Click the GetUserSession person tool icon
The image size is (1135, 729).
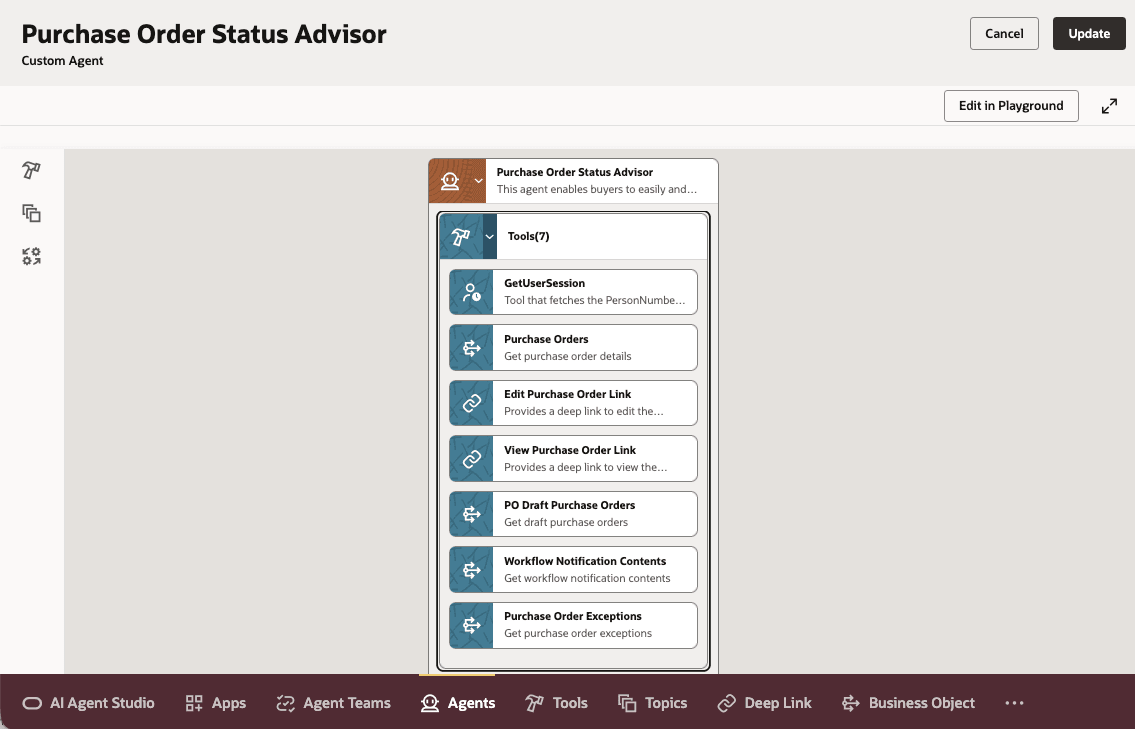[471, 291]
